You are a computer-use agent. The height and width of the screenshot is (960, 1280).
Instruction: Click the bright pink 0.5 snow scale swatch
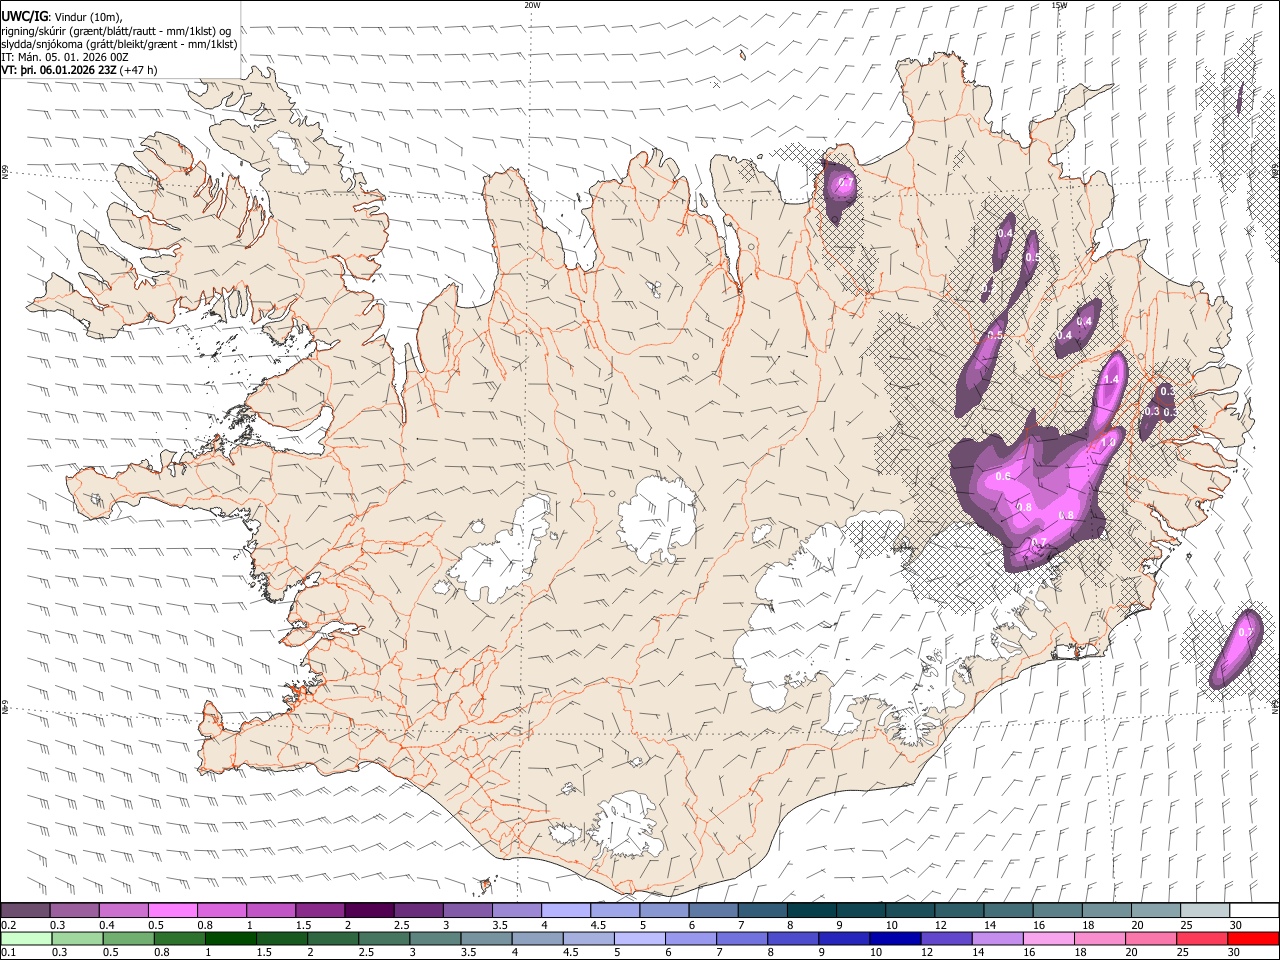[x=172, y=910]
